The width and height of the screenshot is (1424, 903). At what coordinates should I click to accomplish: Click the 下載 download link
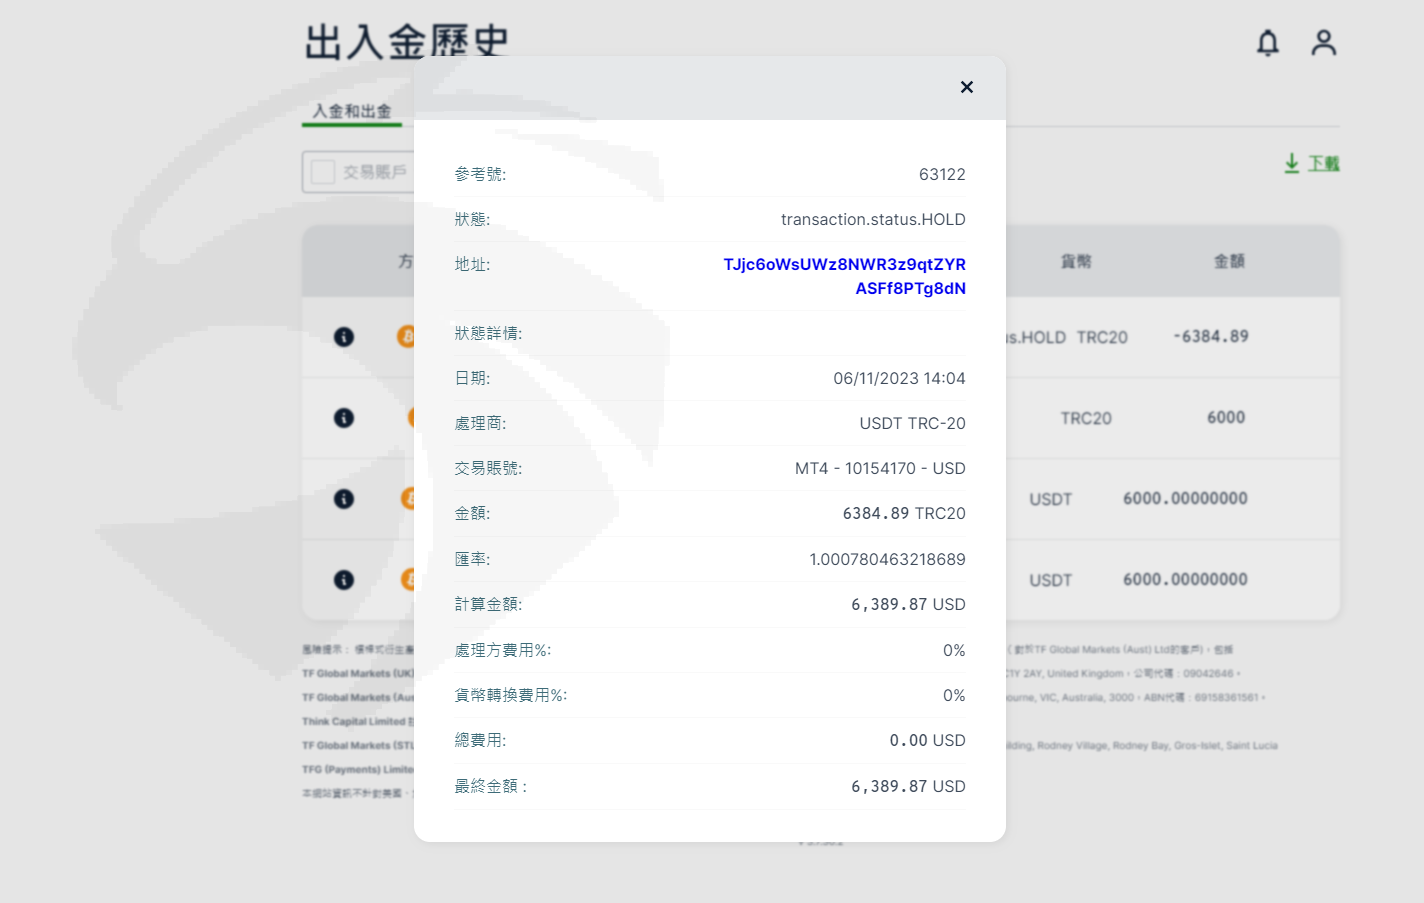pyautogui.click(x=1324, y=163)
